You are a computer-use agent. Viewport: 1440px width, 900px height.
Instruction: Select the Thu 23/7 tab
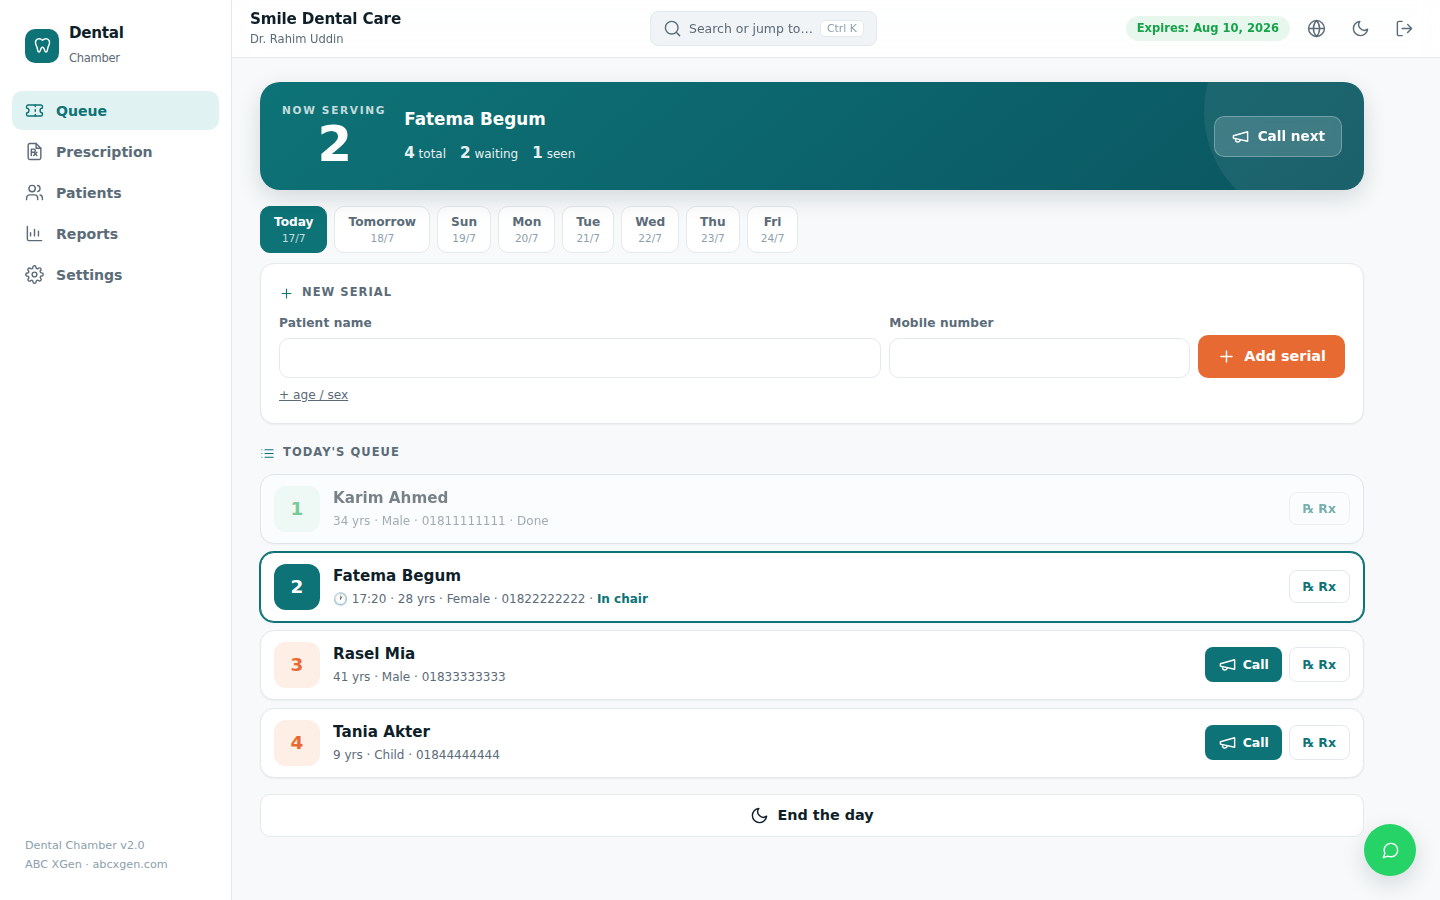(713, 229)
